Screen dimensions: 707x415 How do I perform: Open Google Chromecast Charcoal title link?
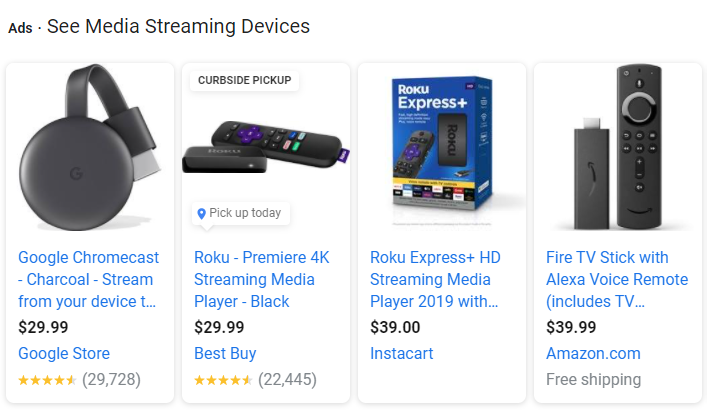[88, 279]
